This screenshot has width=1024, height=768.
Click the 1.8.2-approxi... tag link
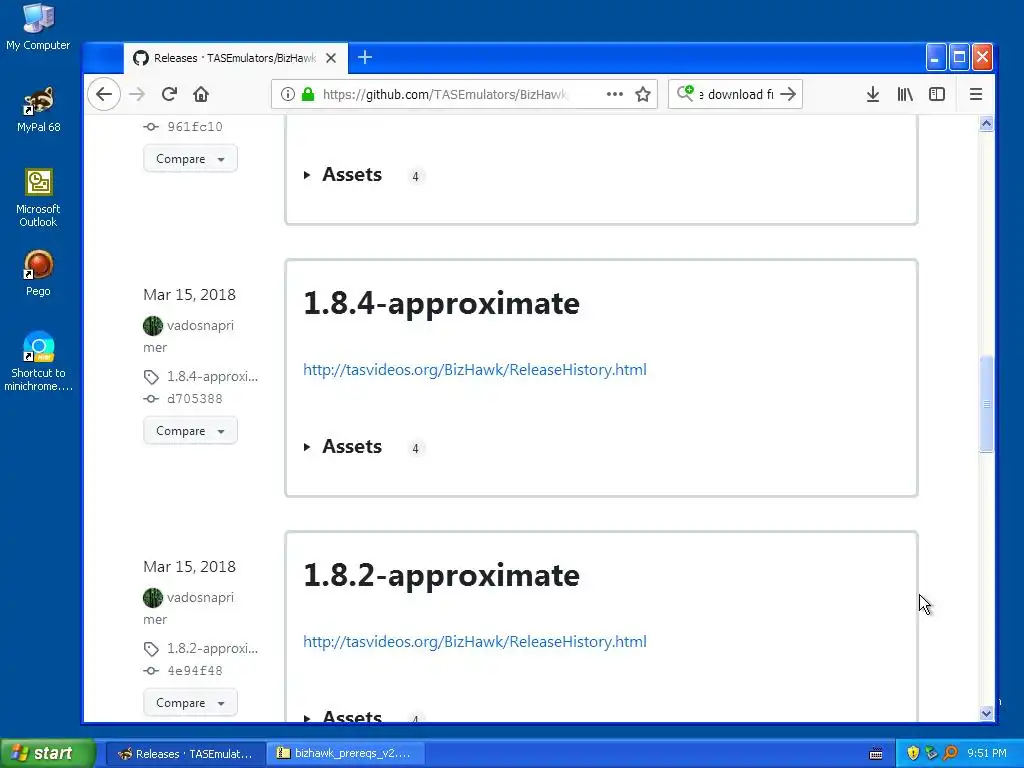point(212,648)
